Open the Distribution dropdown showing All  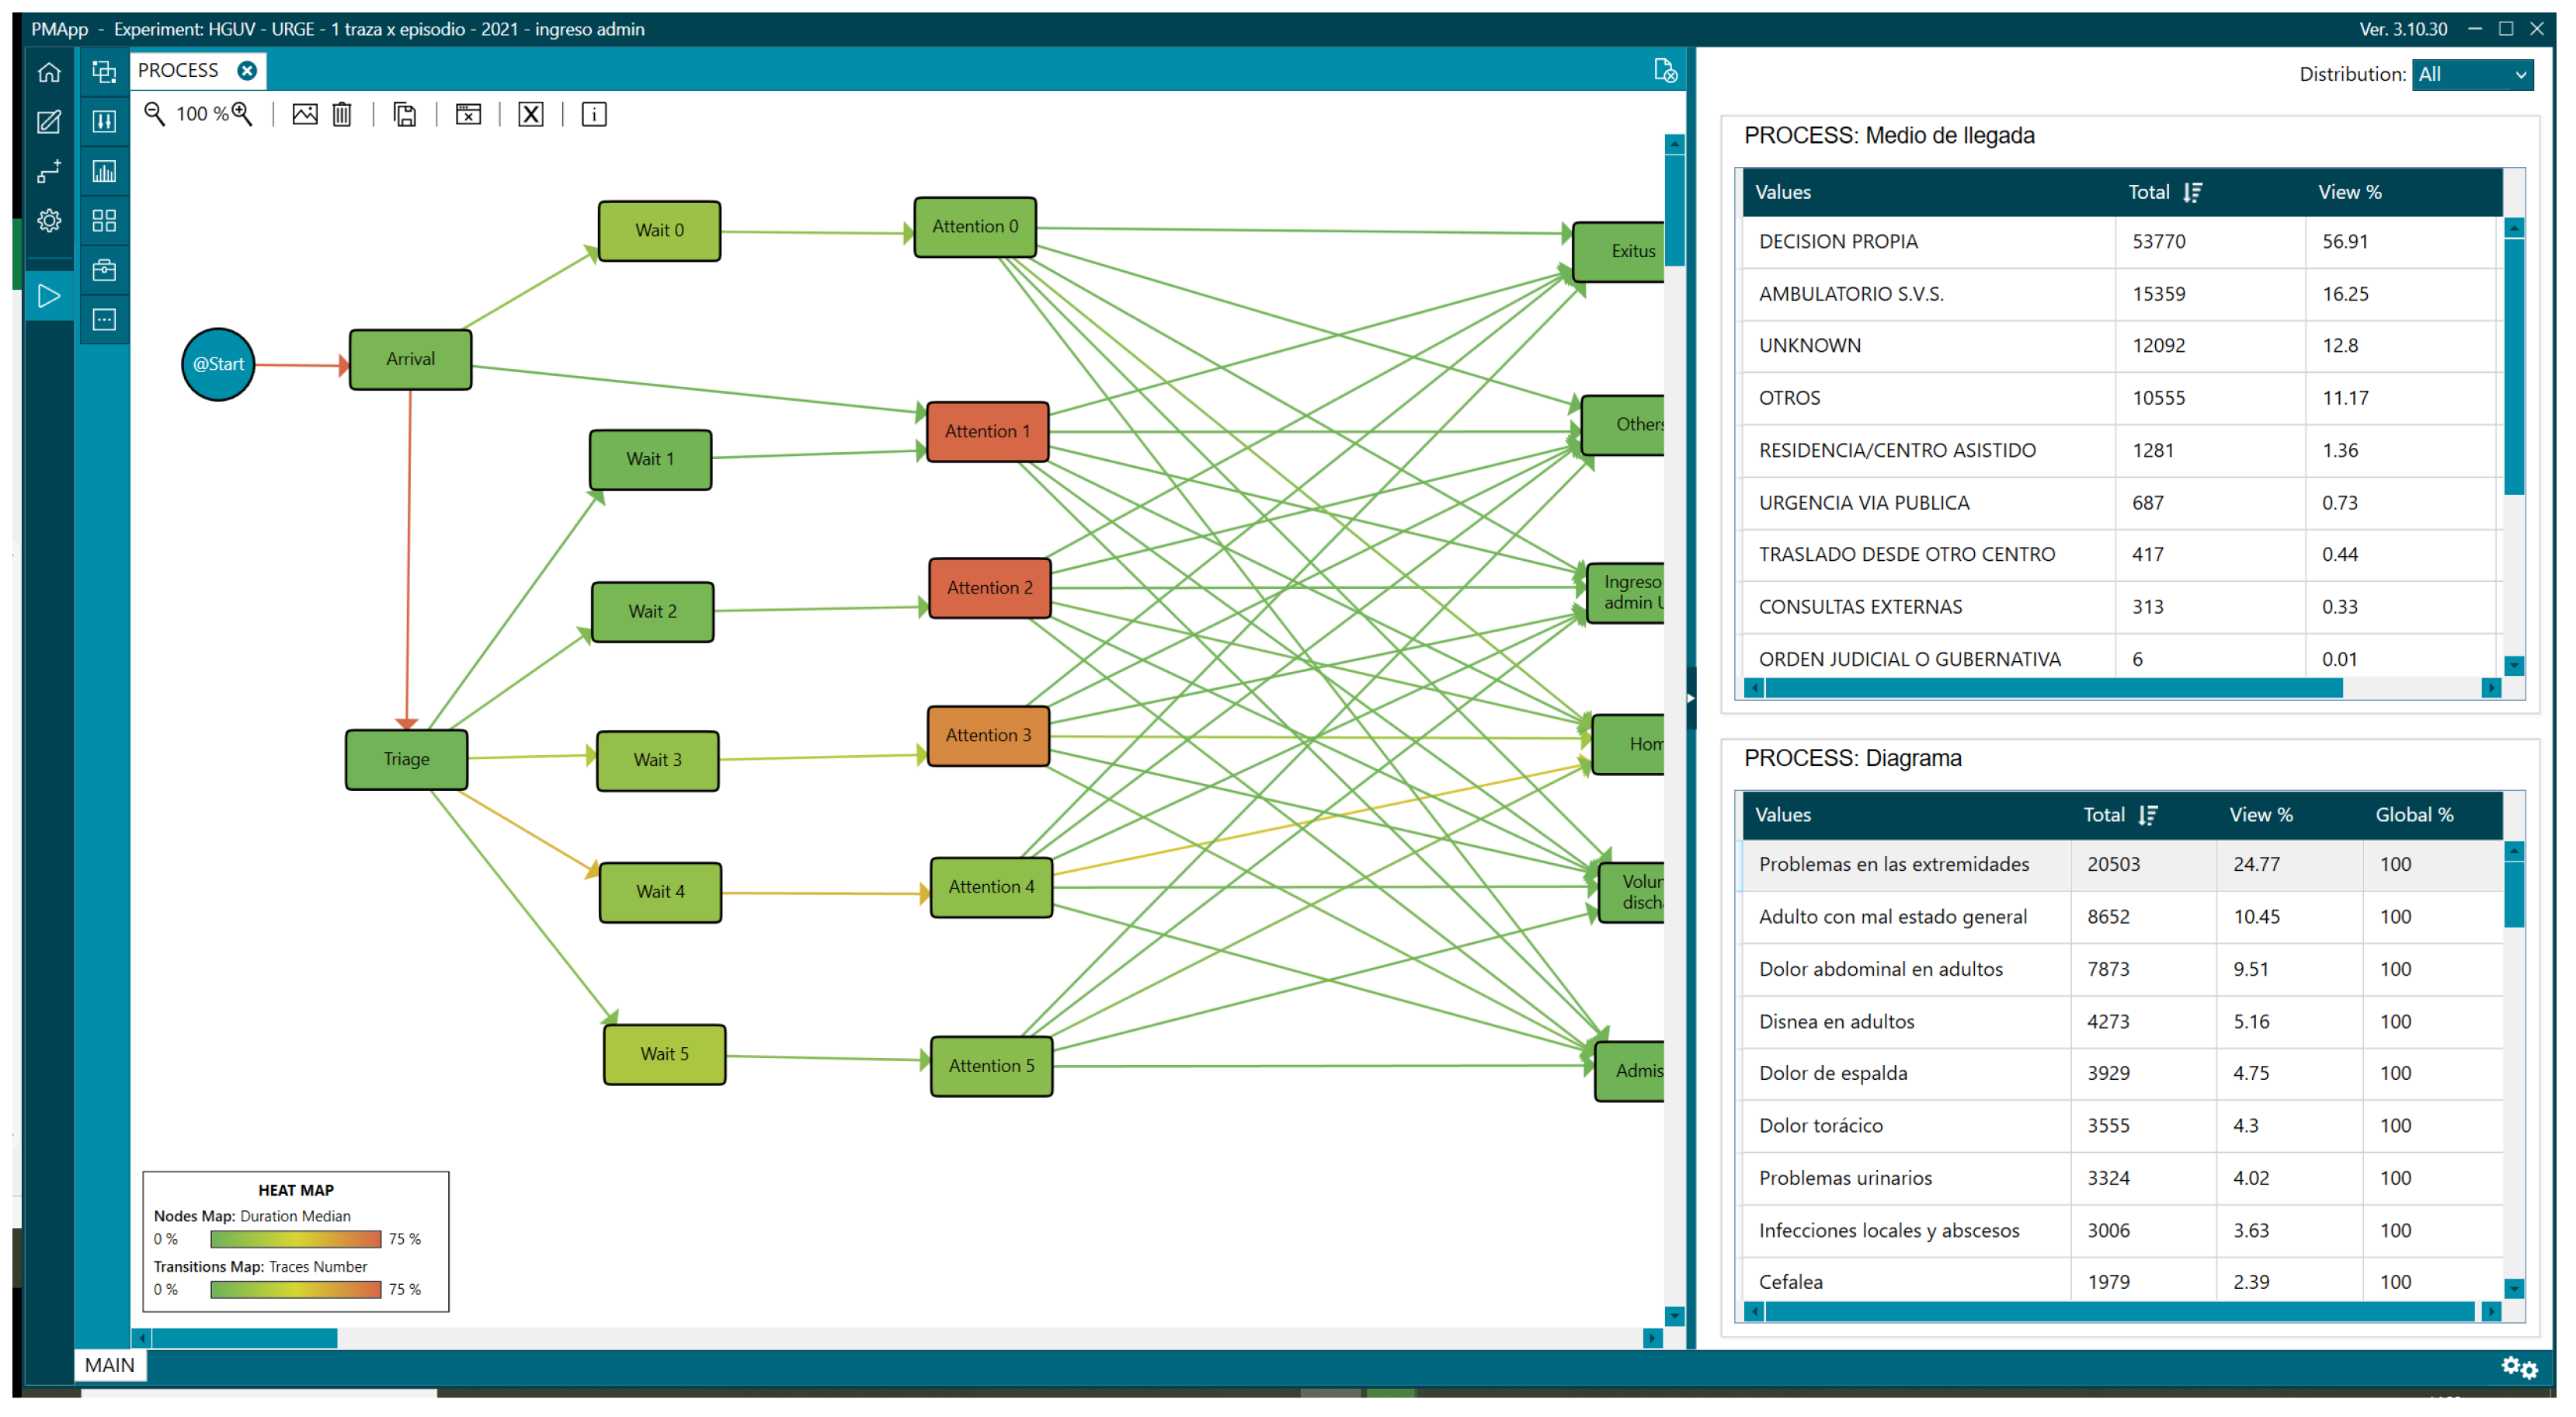(x=2472, y=74)
